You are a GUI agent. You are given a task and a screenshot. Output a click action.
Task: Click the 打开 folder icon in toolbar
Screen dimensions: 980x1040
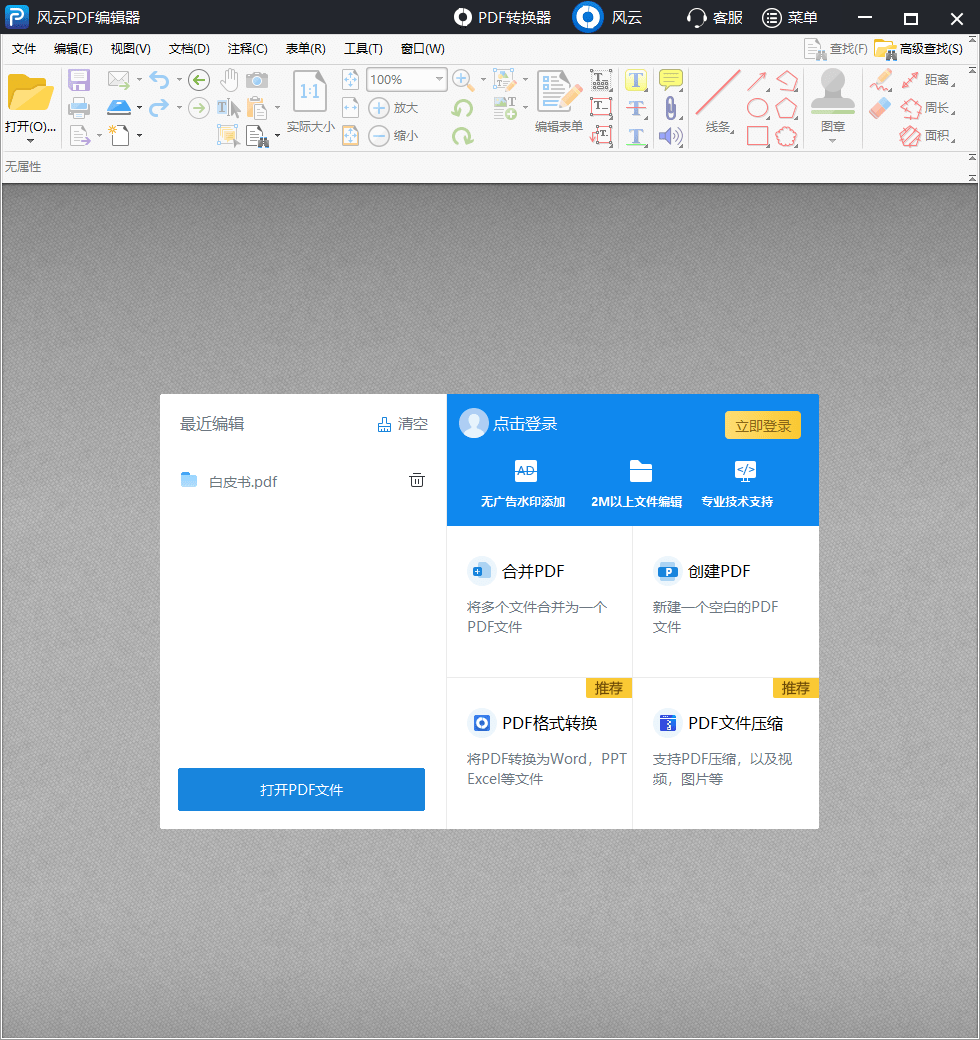(x=30, y=93)
